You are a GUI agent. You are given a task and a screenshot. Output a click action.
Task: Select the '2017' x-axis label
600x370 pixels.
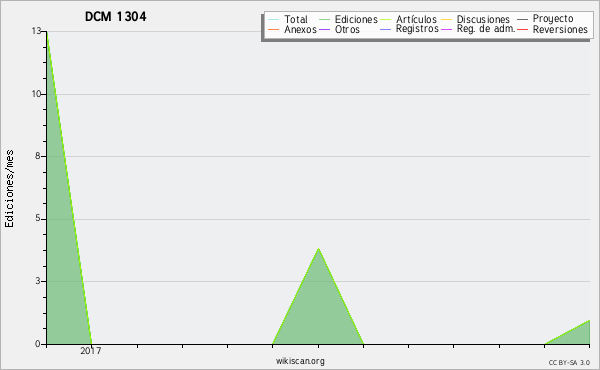pyautogui.click(x=91, y=350)
